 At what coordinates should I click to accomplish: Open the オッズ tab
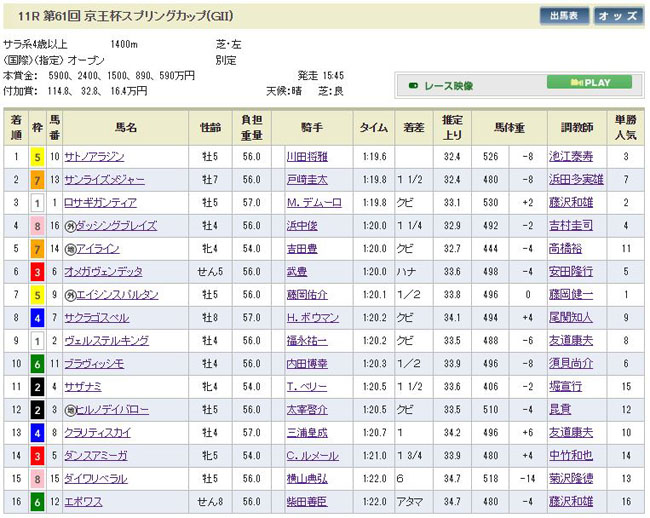619,16
